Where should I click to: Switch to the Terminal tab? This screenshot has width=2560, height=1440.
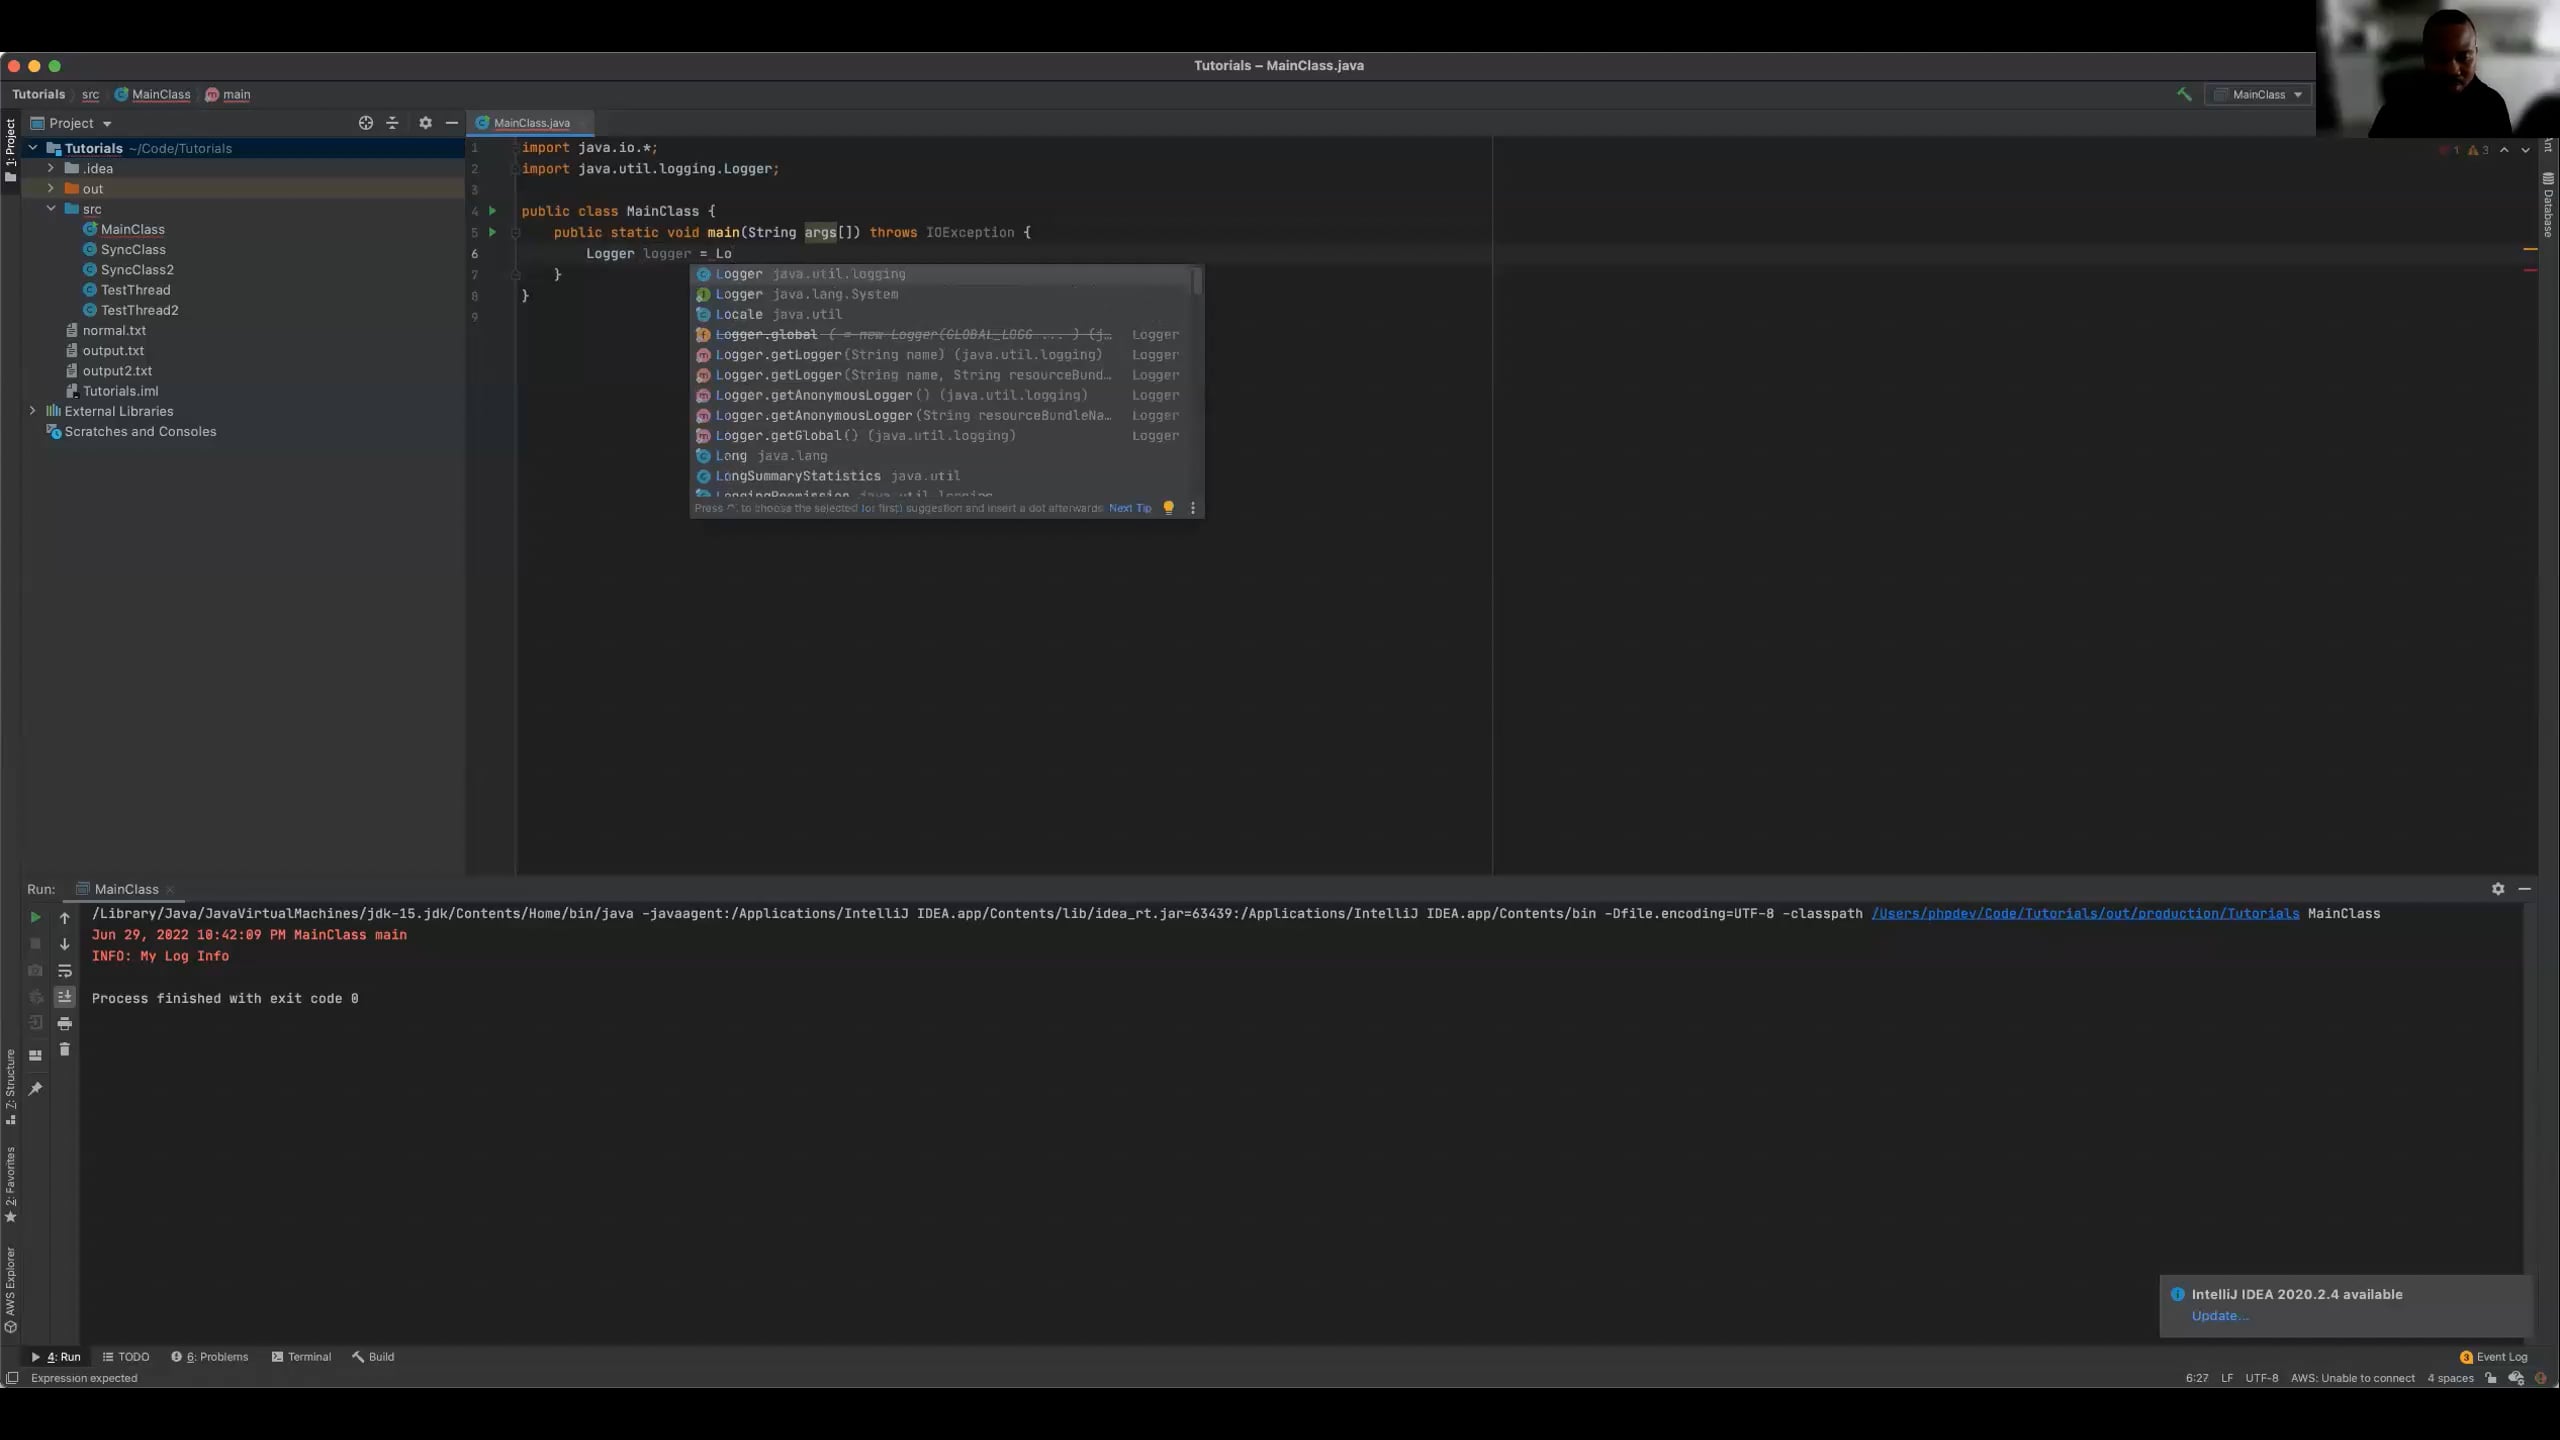300,1356
